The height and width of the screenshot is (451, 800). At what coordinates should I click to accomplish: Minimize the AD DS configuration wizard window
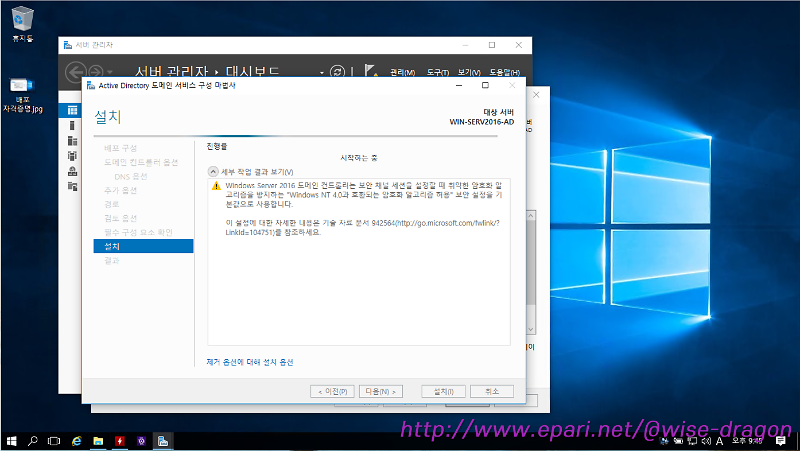coord(459,85)
